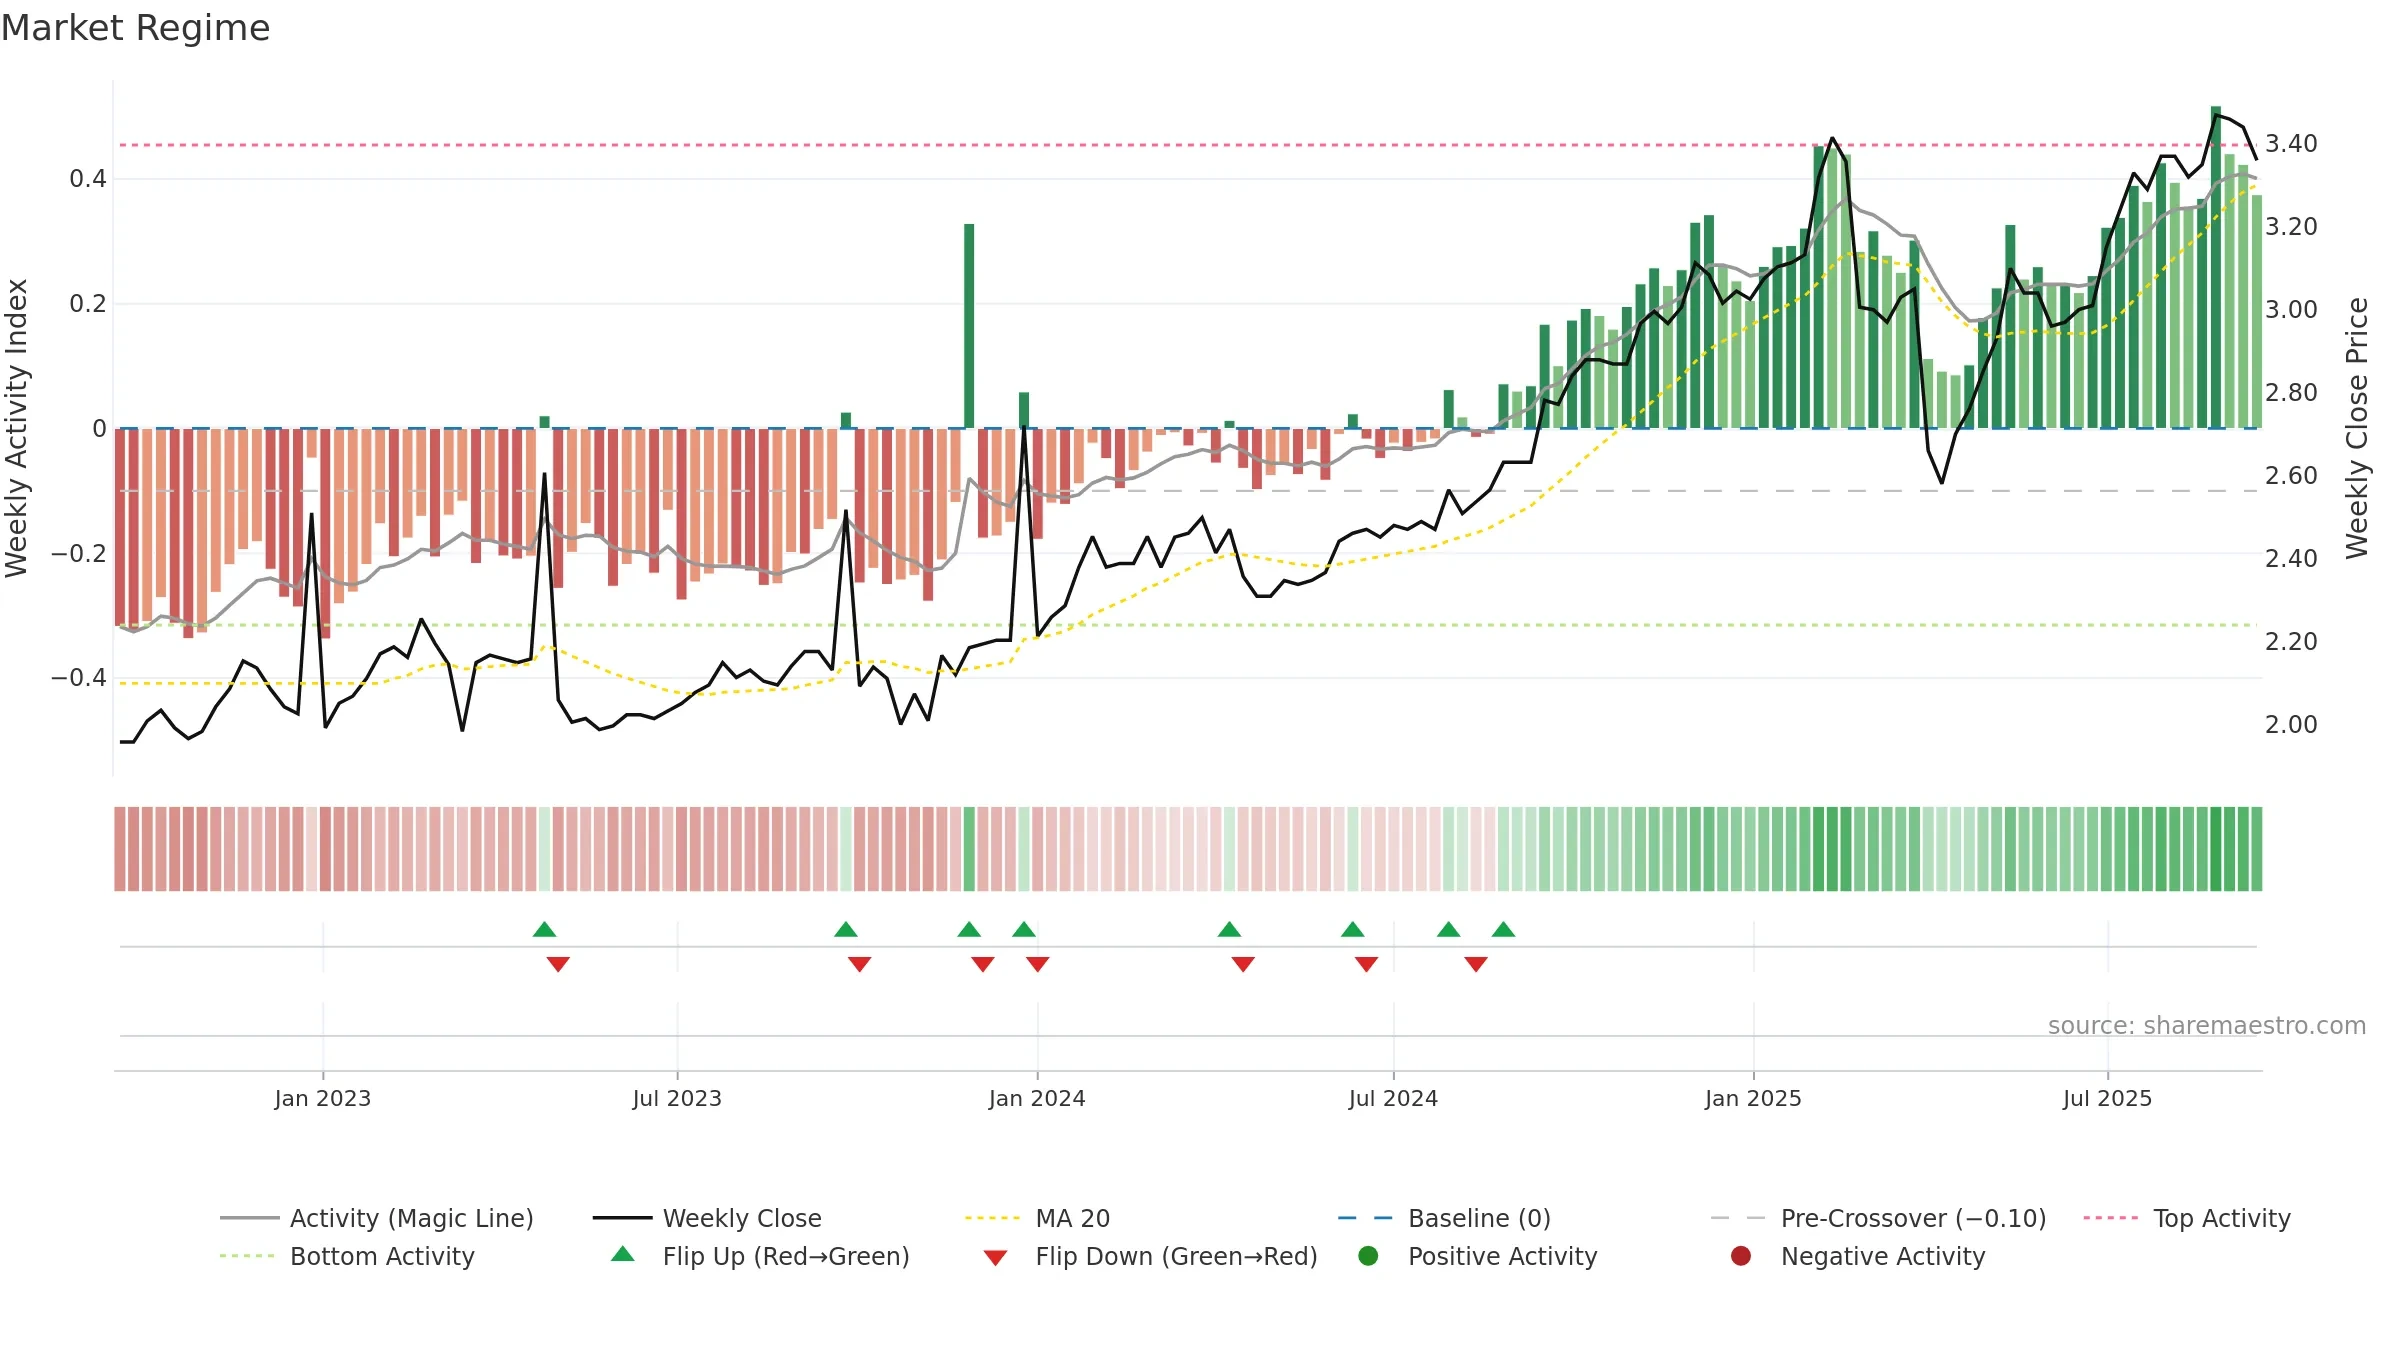Toggle the Weekly Close legend entry
This screenshot has width=2400, height=1350.
tap(707, 1218)
